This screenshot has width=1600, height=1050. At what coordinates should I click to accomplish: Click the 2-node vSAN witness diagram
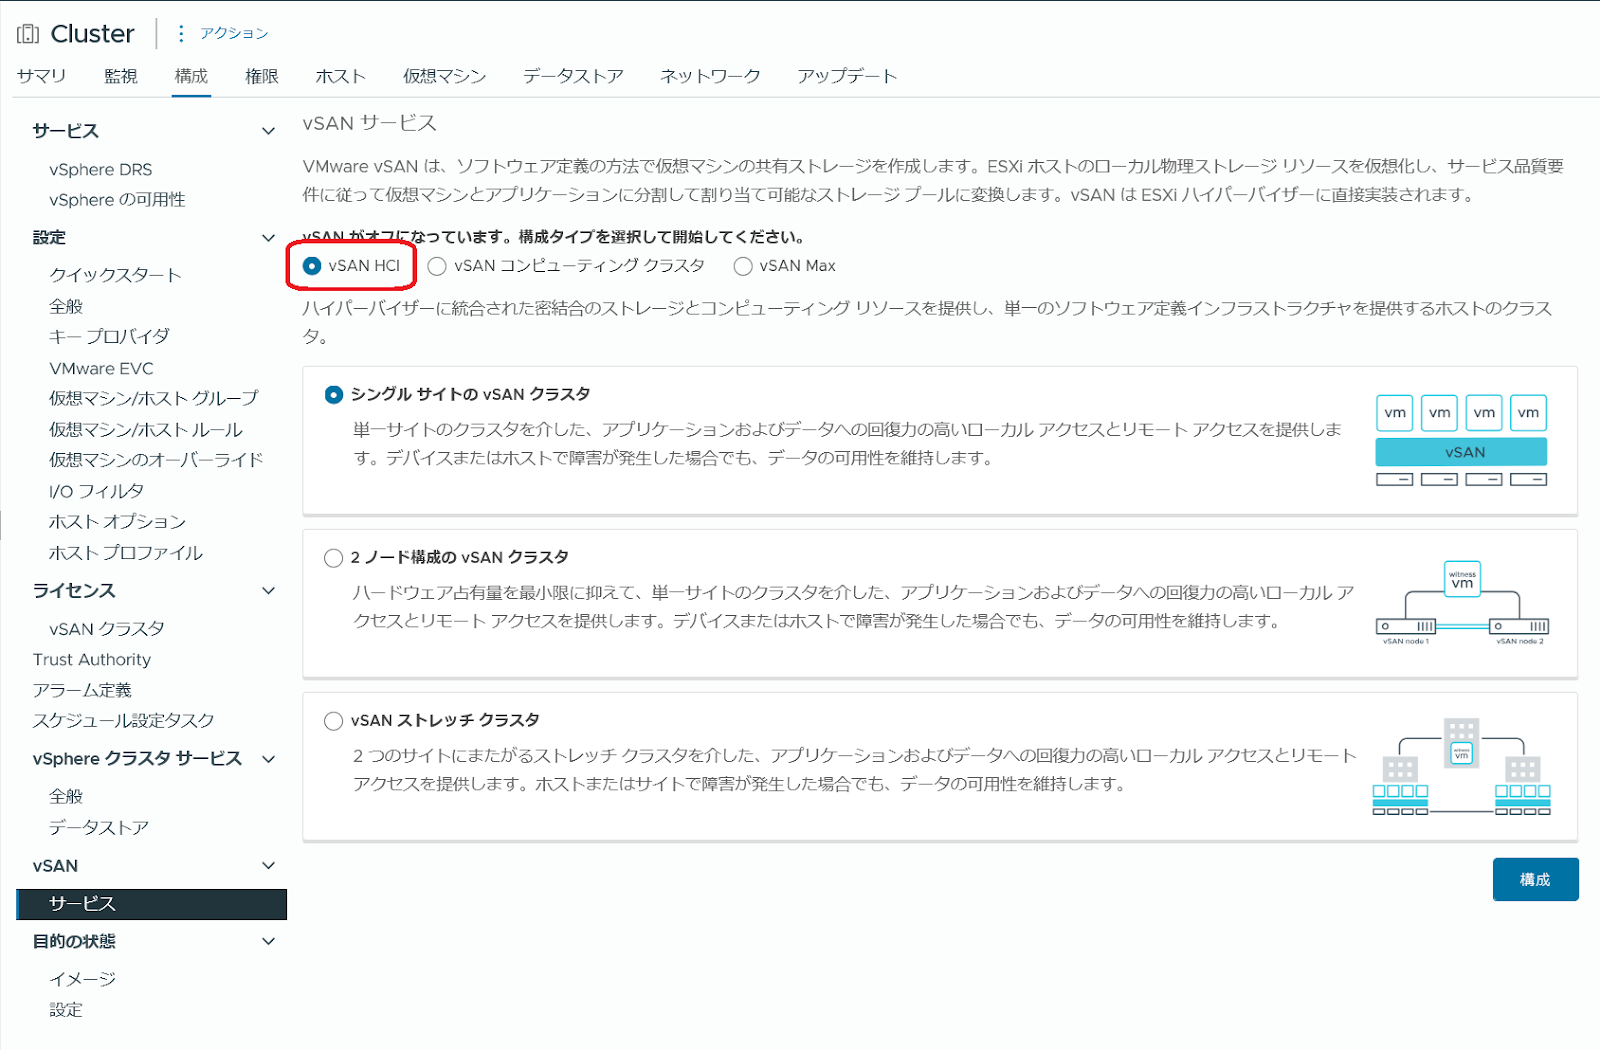1462,604
